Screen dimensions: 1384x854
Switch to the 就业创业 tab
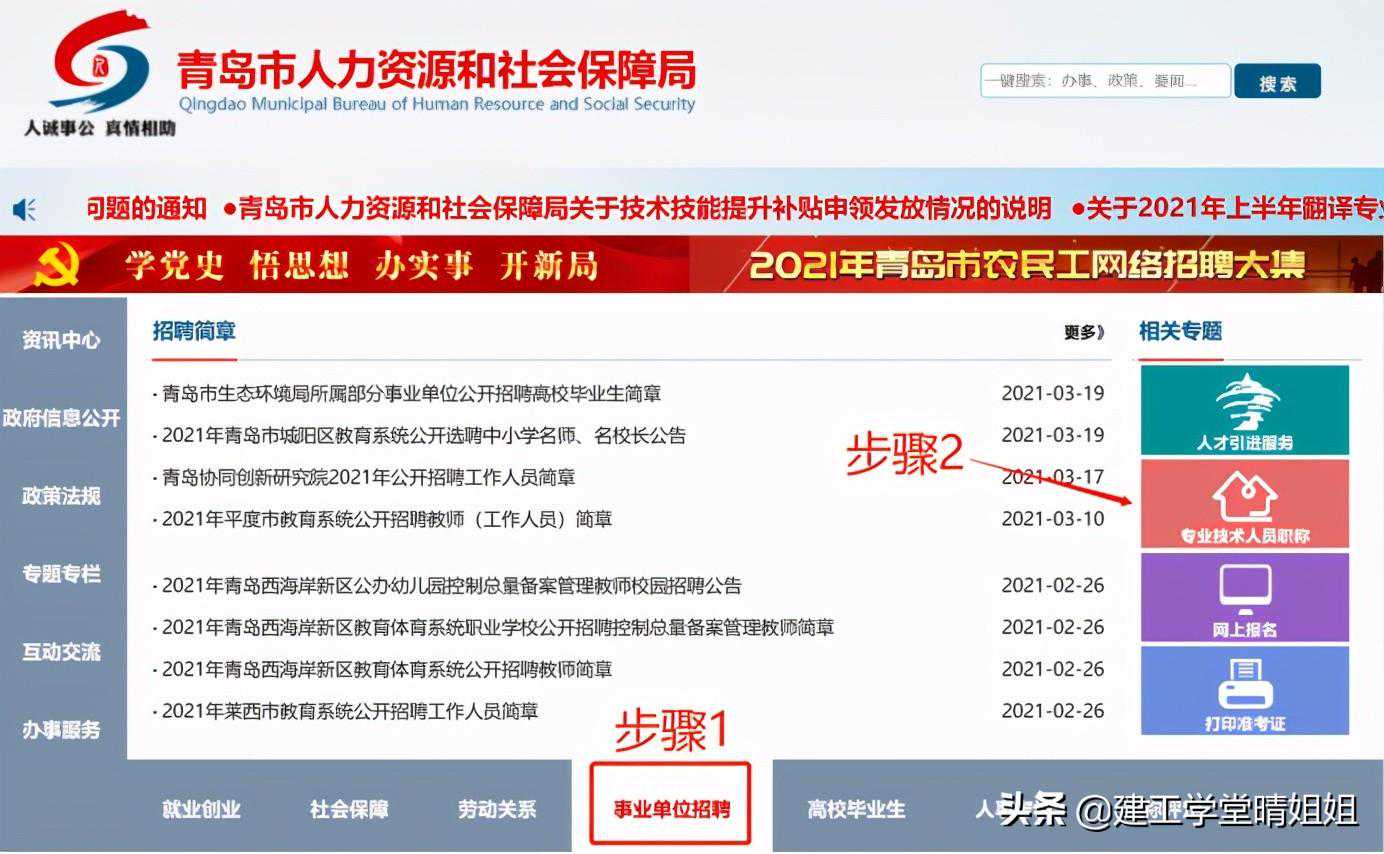[x=201, y=809]
